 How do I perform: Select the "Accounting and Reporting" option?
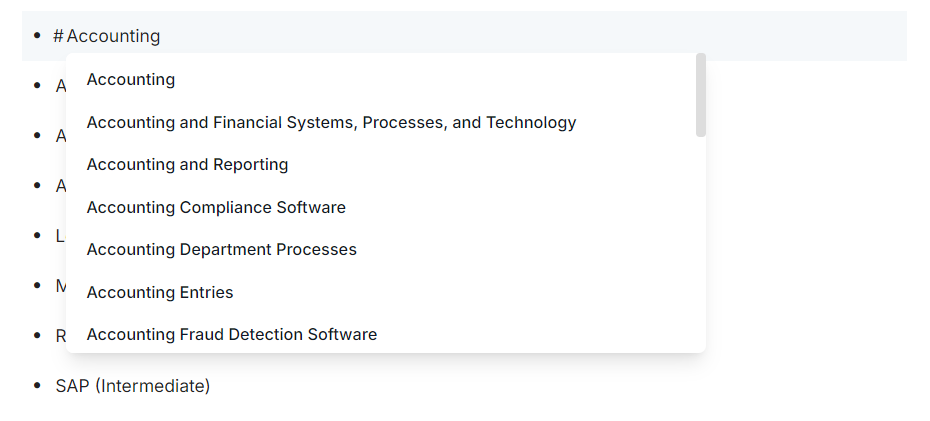tap(187, 165)
